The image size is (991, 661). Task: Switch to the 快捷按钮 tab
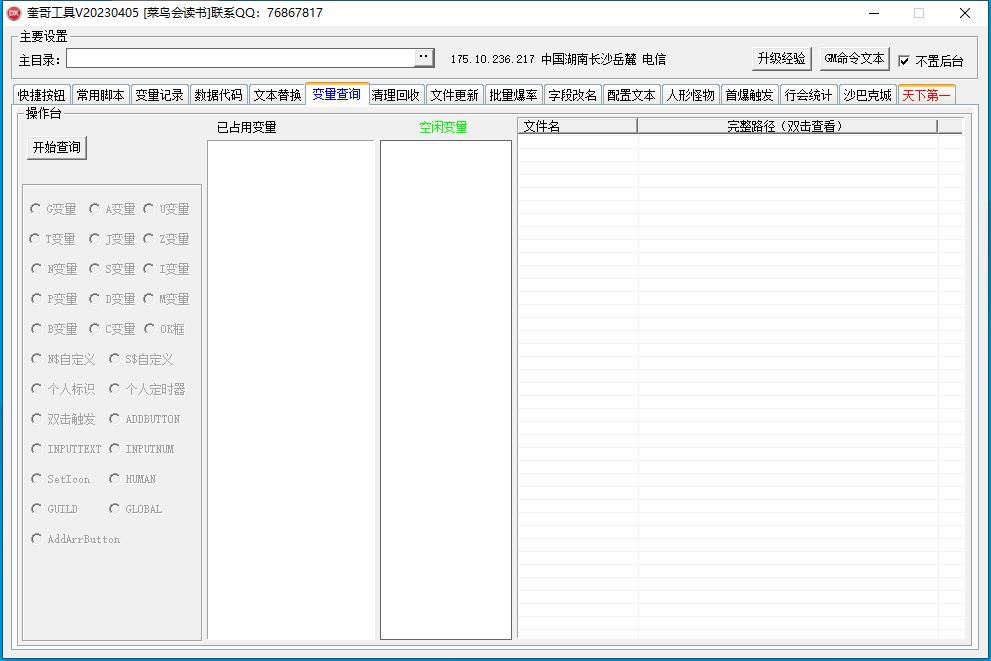(x=42, y=95)
